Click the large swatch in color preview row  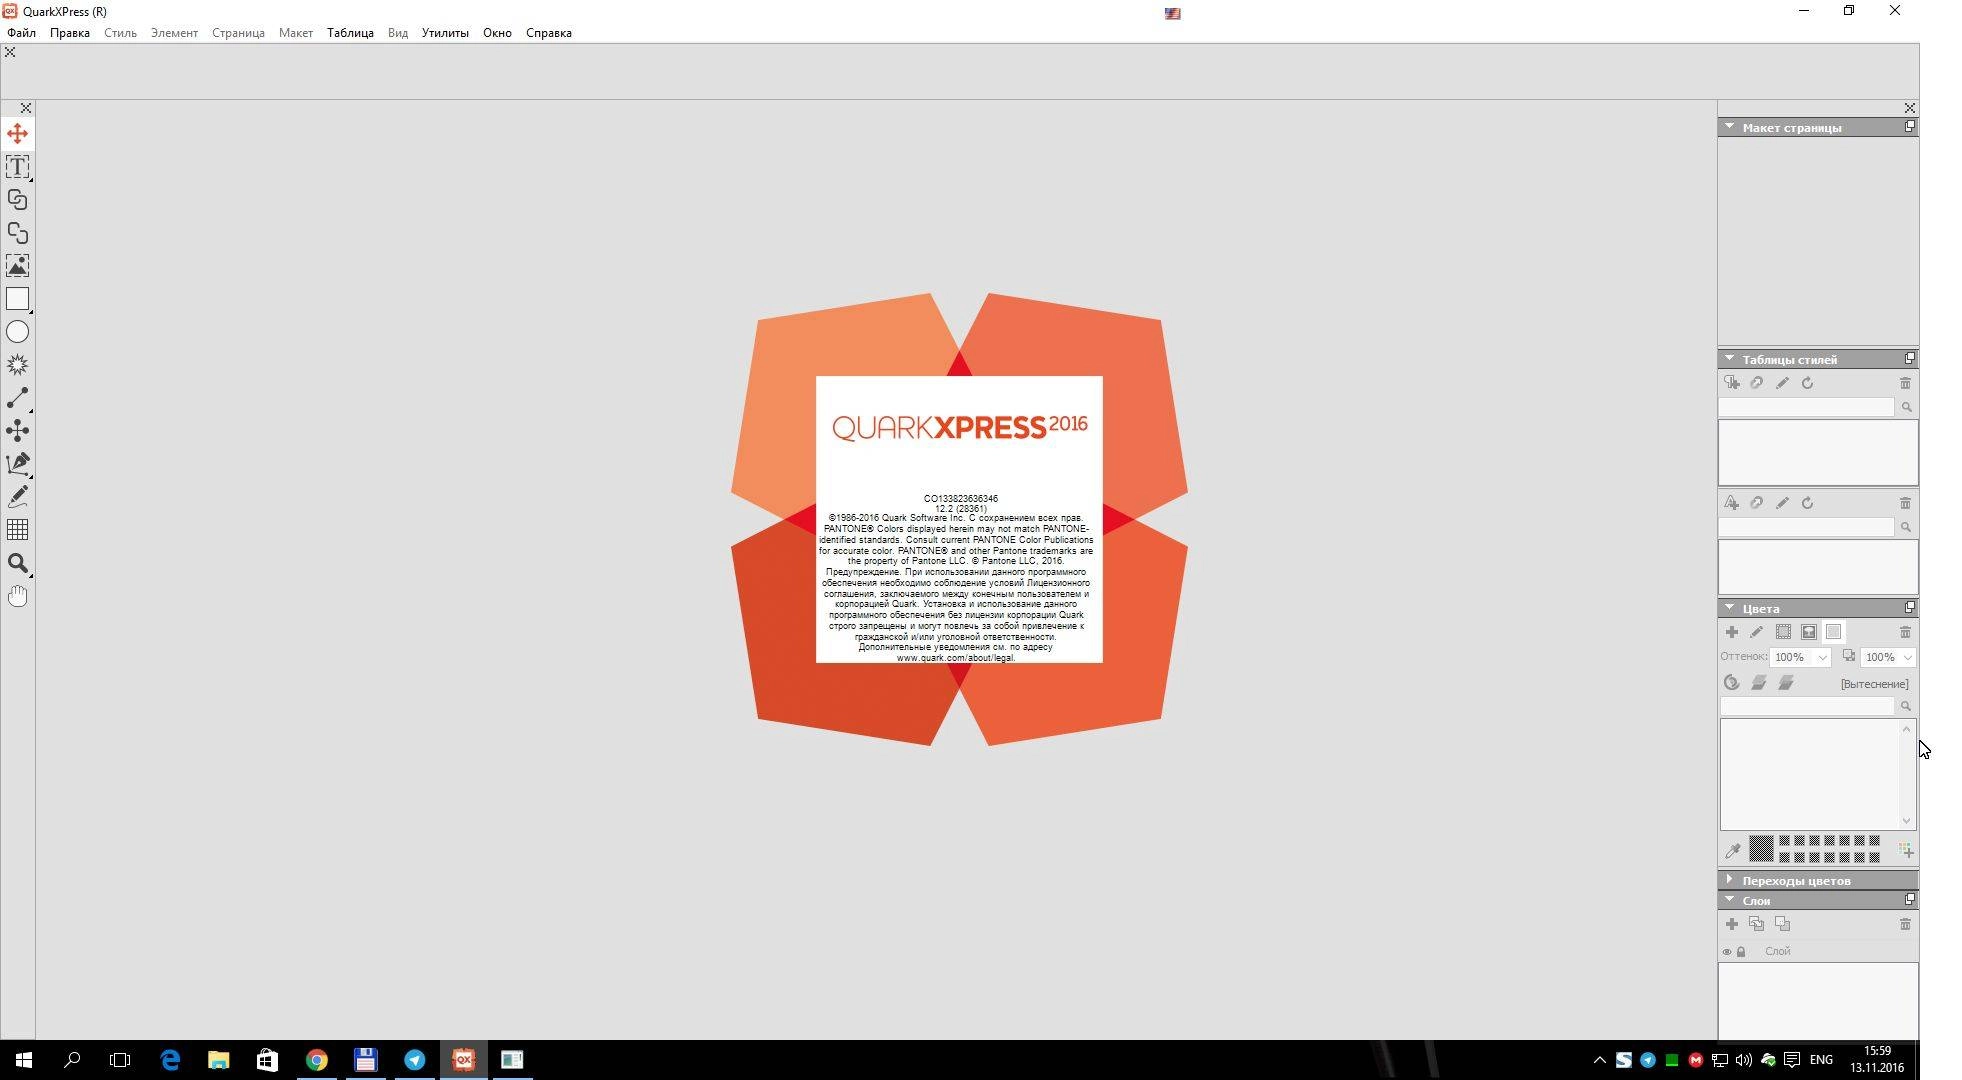point(1761,849)
